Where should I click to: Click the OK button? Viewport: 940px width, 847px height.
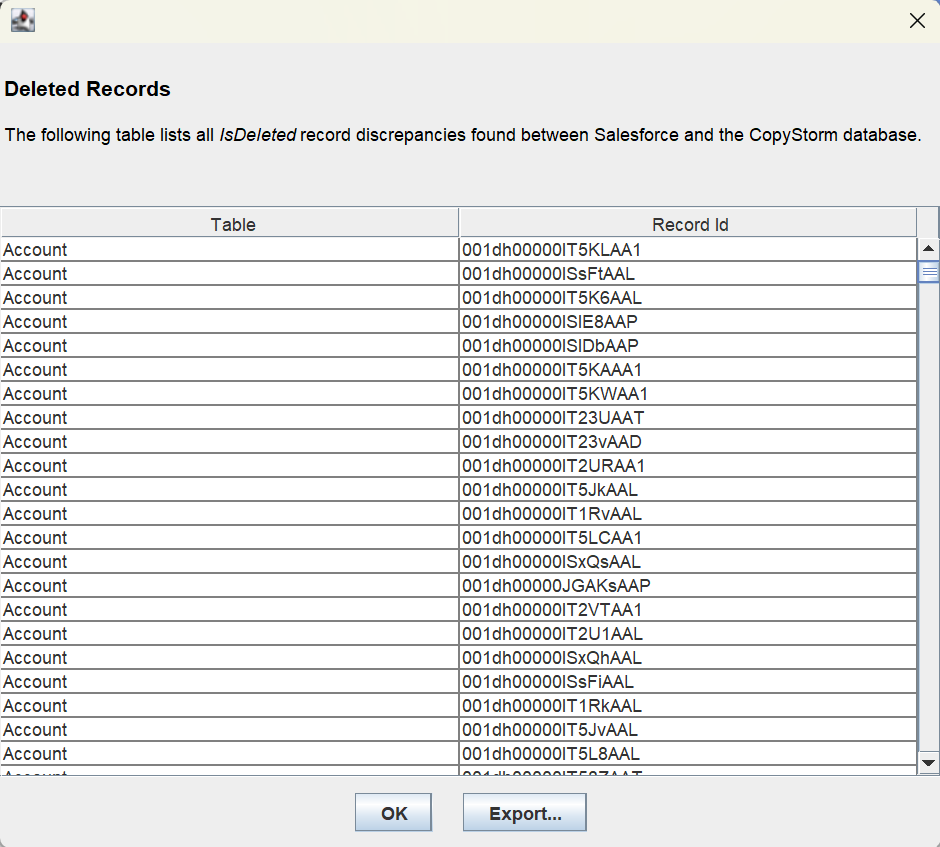point(394,813)
